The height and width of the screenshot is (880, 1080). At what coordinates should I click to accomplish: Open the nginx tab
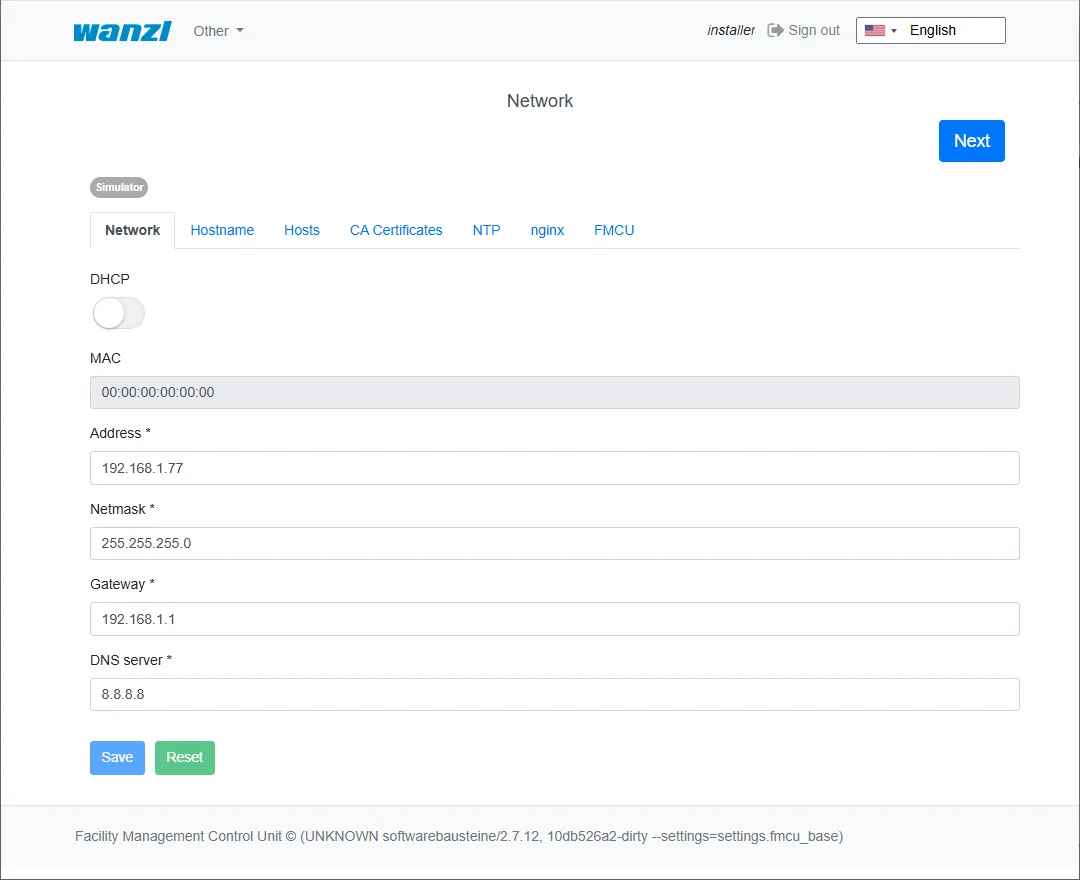click(x=547, y=230)
